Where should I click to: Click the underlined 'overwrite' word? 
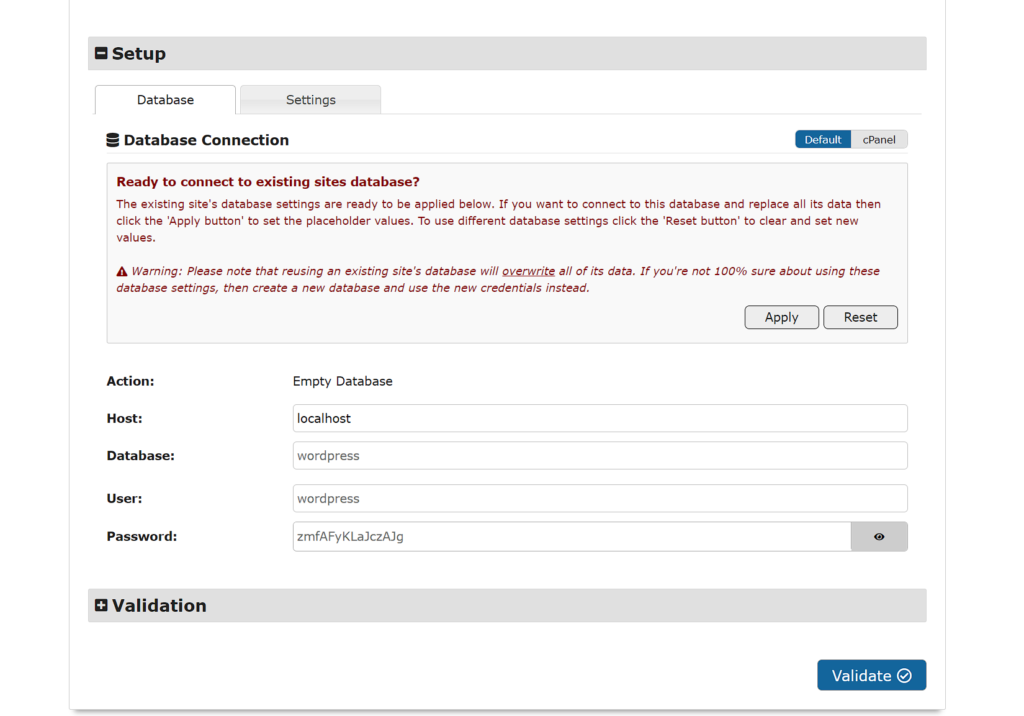click(528, 271)
